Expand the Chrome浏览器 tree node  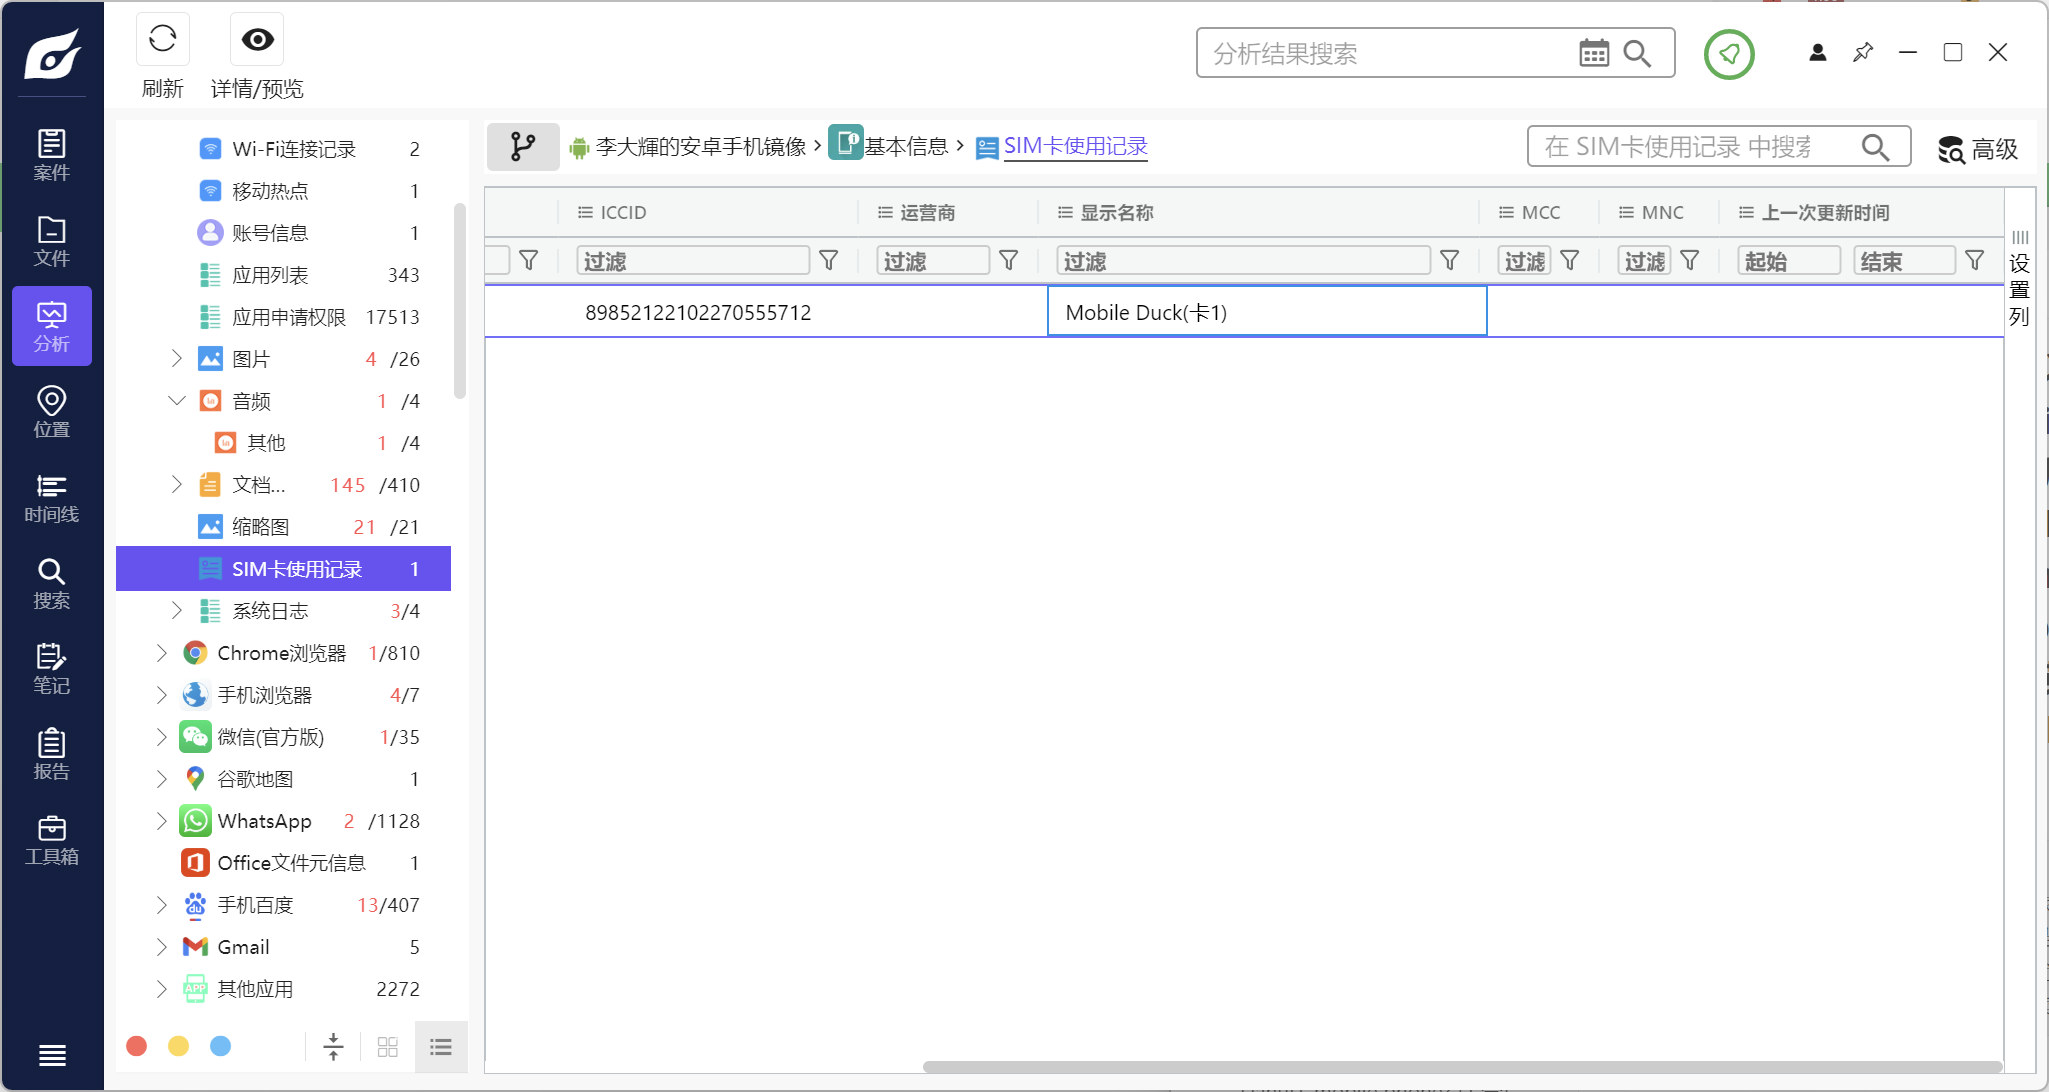[x=162, y=653]
